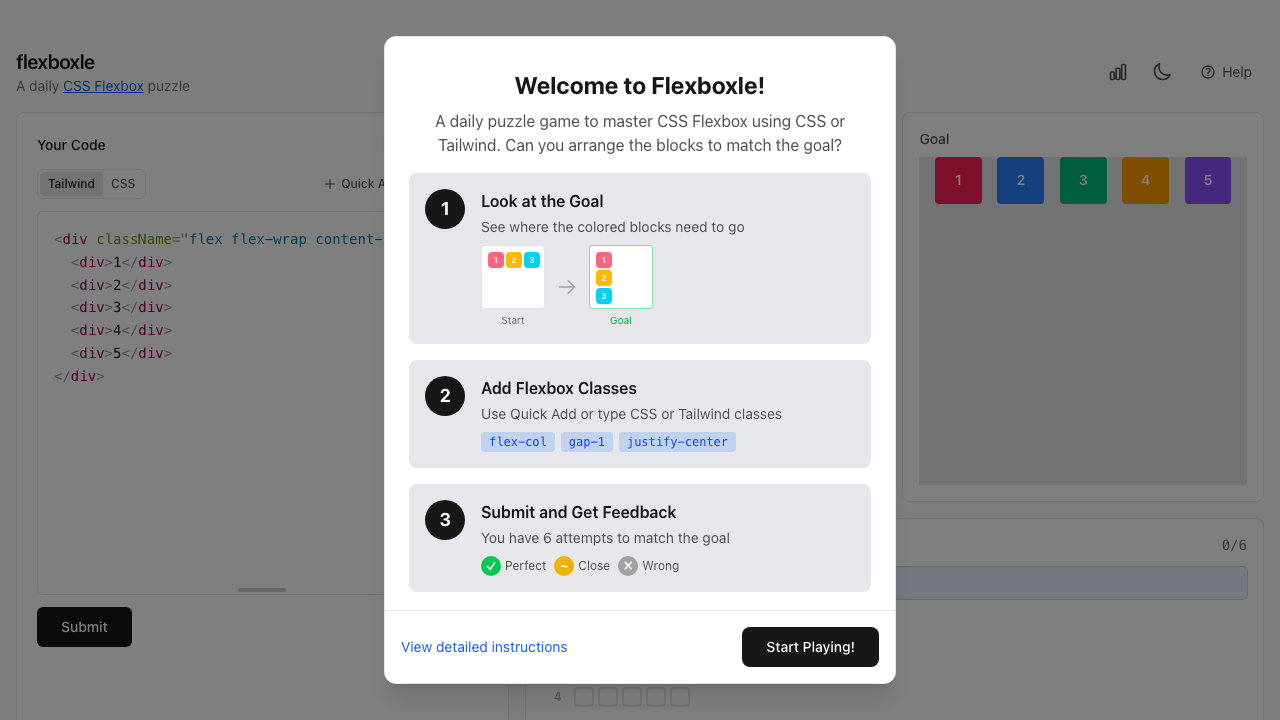Image resolution: width=1280 pixels, height=720 pixels.
Task: Click the flexboxle header title
Action: click(x=55, y=61)
